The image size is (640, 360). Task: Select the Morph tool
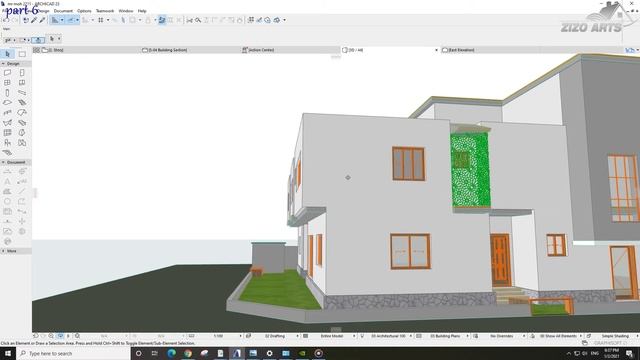[x=22, y=133]
